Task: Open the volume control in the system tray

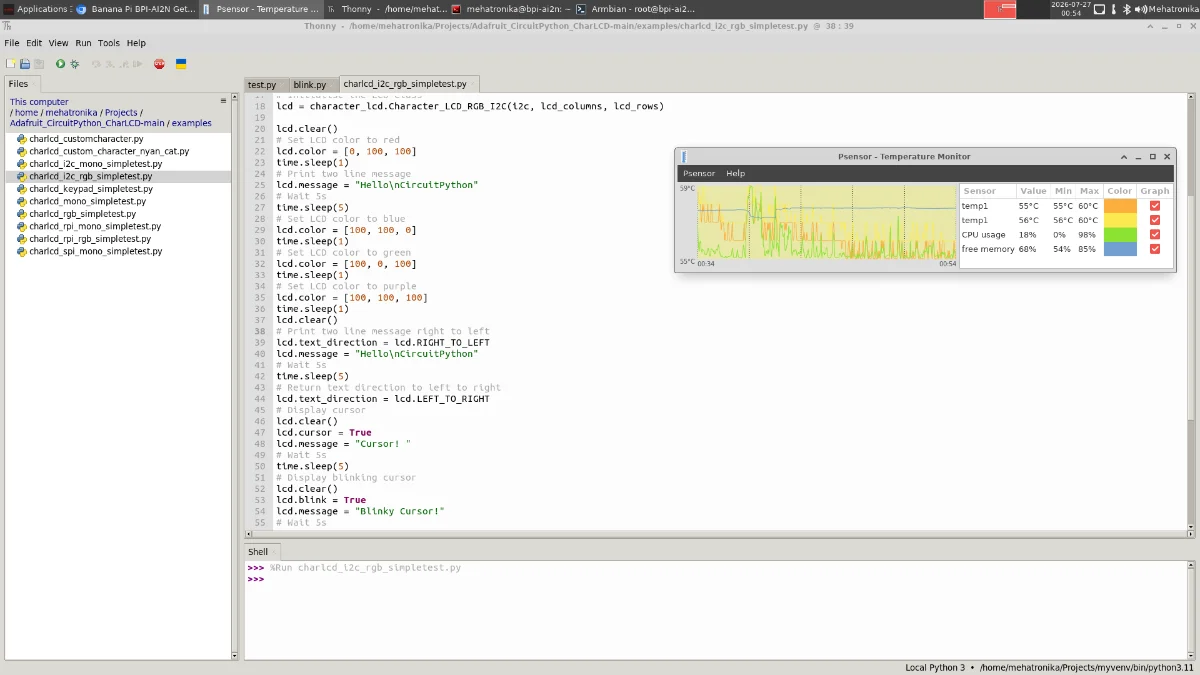Action: tap(1141, 9)
